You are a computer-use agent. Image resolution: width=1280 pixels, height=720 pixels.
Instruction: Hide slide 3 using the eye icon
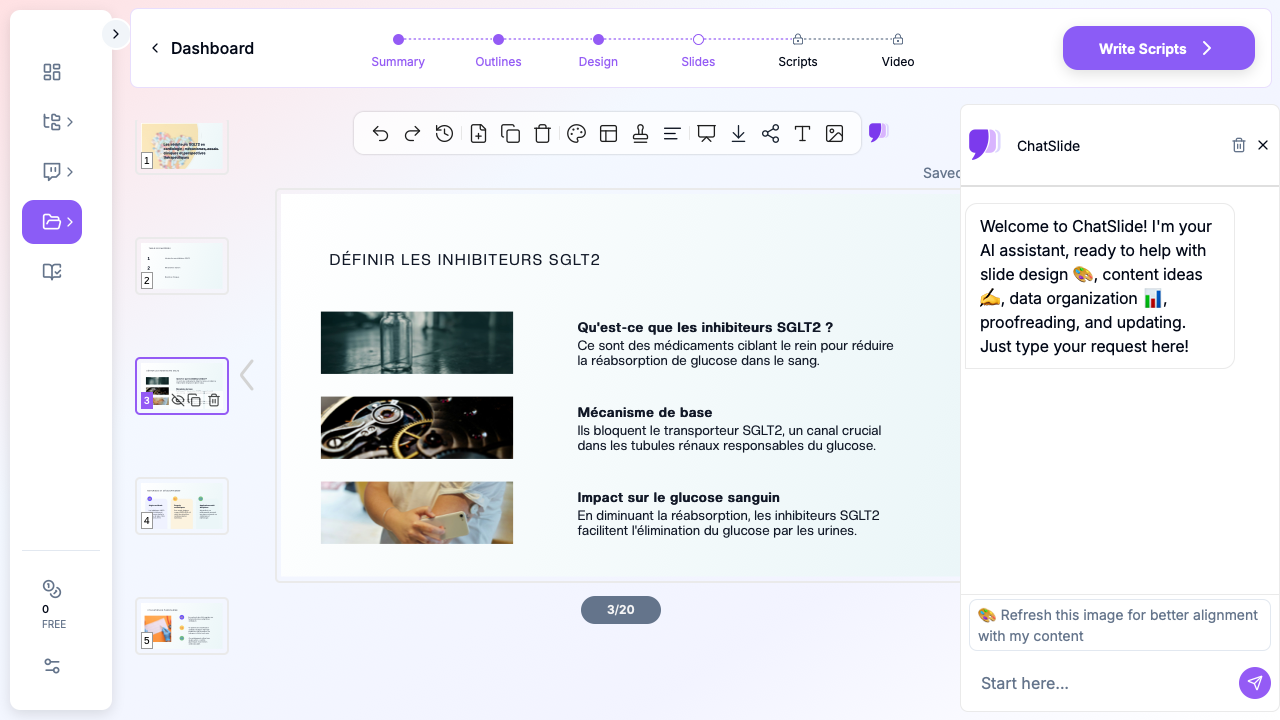178,400
